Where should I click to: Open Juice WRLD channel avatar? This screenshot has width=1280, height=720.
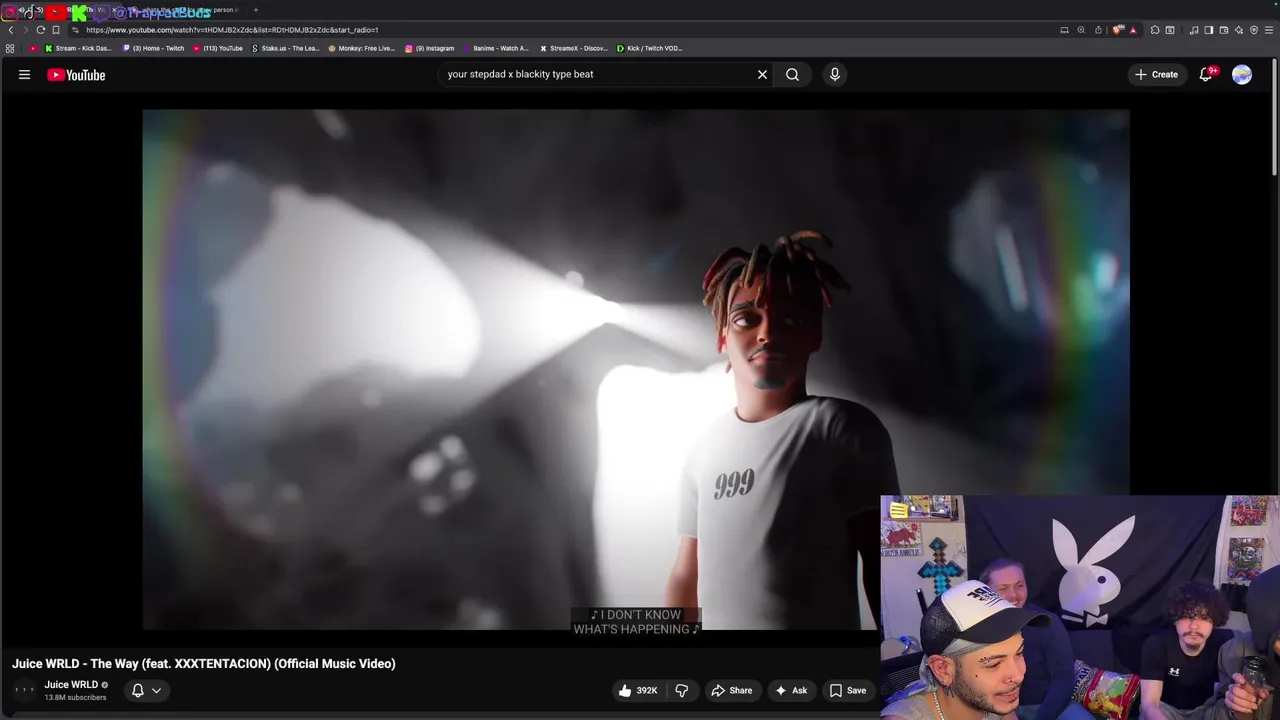(x=24, y=690)
